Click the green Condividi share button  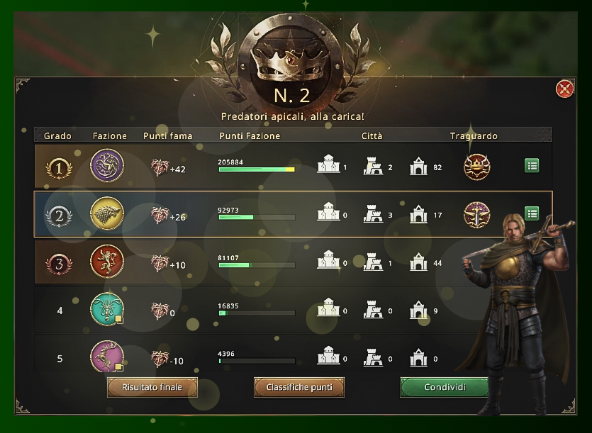444,387
